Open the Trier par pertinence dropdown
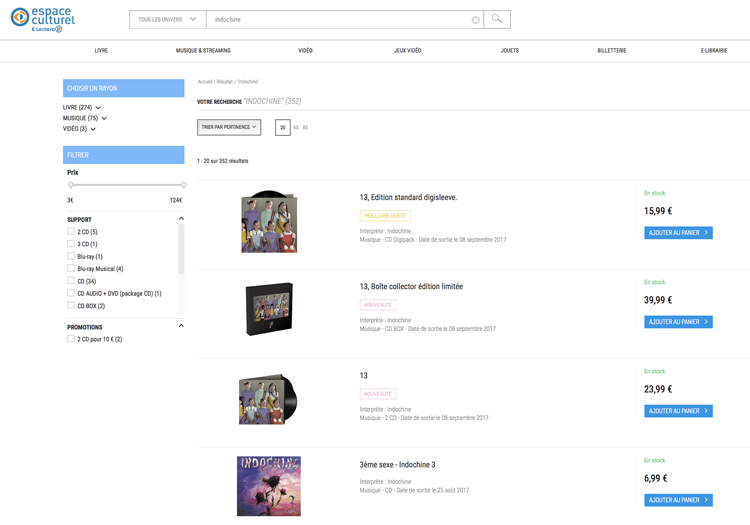 pyautogui.click(x=229, y=127)
